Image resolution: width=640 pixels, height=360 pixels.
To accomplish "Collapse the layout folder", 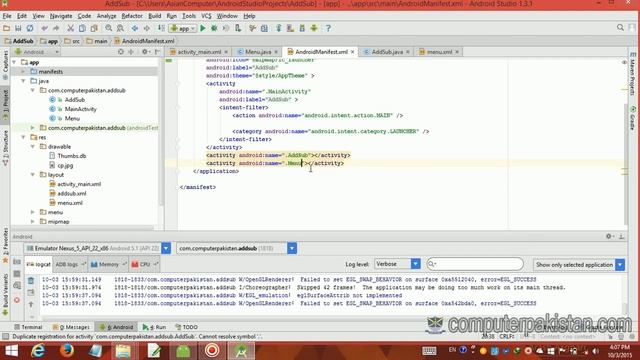I will (x=33, y=175).
